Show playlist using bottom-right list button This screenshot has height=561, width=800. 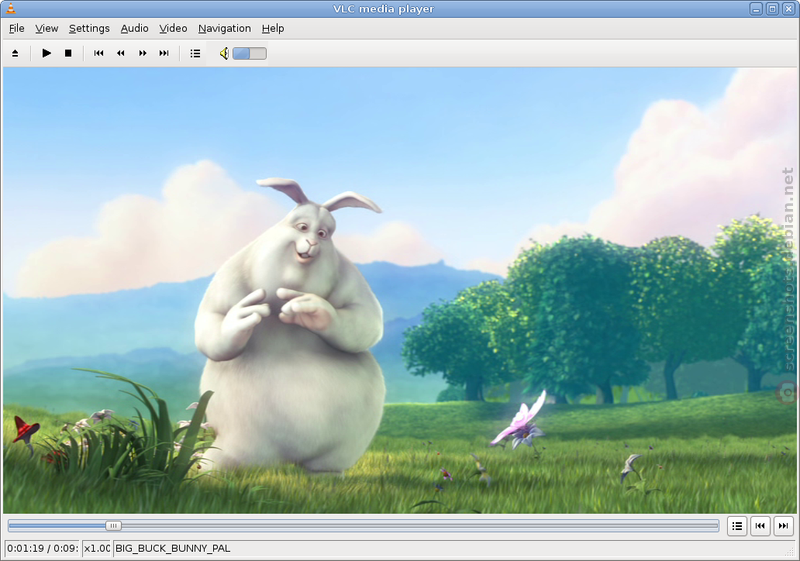click(737, 526)
